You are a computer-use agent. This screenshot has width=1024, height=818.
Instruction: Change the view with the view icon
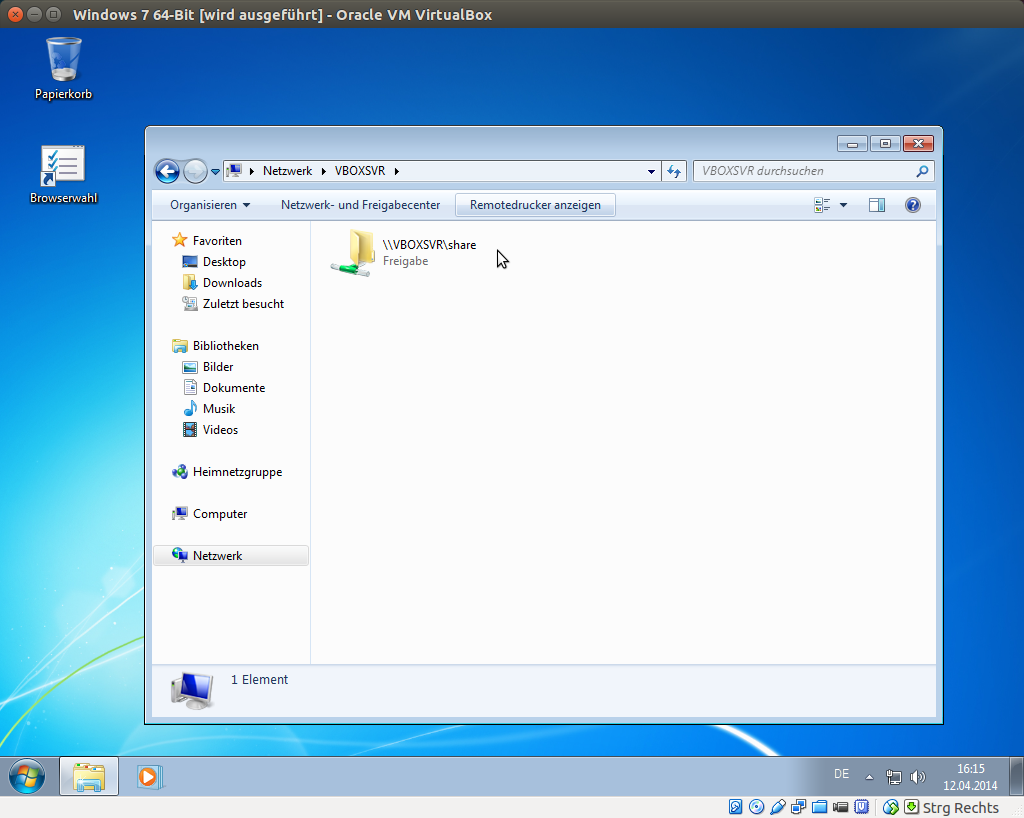(x=822, y=205)
